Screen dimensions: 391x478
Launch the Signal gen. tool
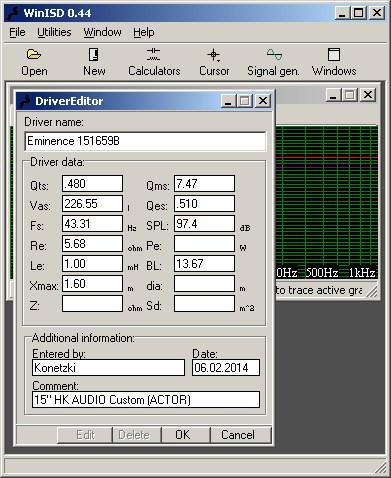coord(273,62)
